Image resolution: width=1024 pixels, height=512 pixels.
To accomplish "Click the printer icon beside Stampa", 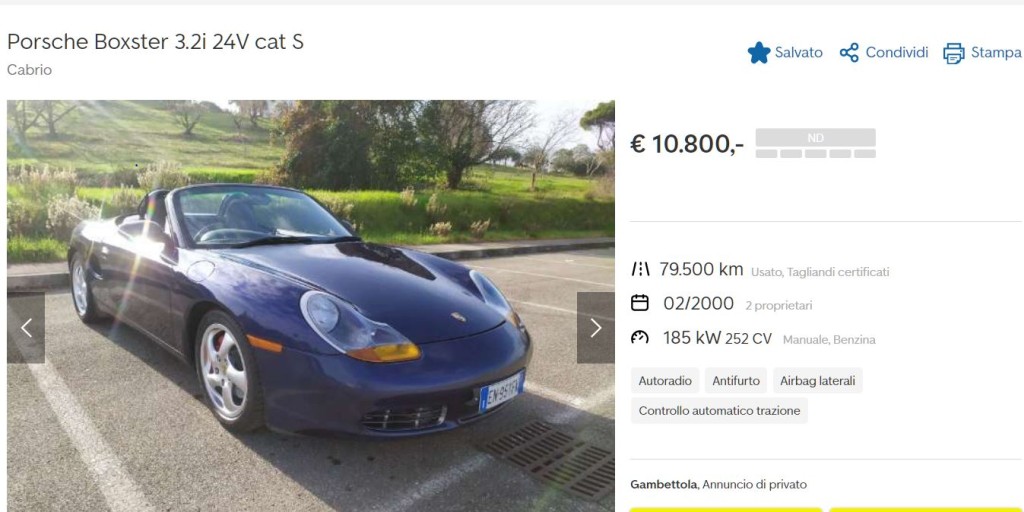I will [x=953, y=54].
